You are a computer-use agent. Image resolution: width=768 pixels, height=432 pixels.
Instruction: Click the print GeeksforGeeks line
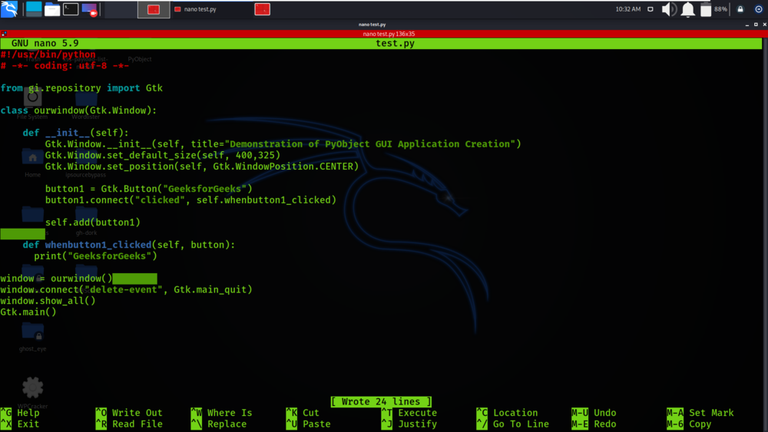click(x=96, y=256)
